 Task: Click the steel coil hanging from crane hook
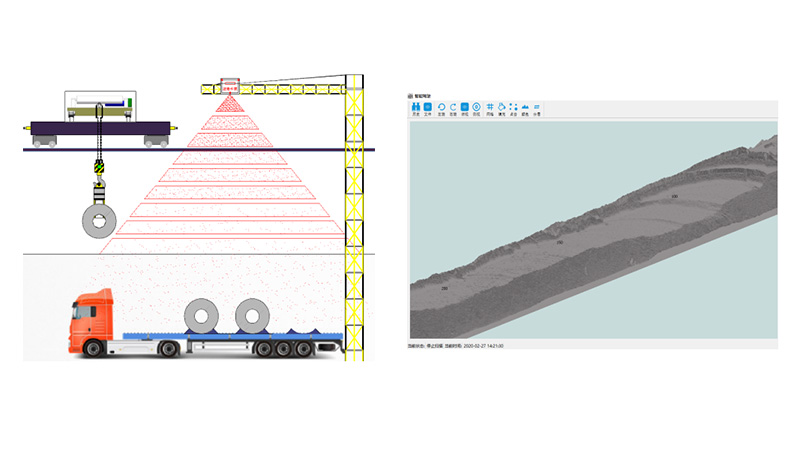(98, 224)
